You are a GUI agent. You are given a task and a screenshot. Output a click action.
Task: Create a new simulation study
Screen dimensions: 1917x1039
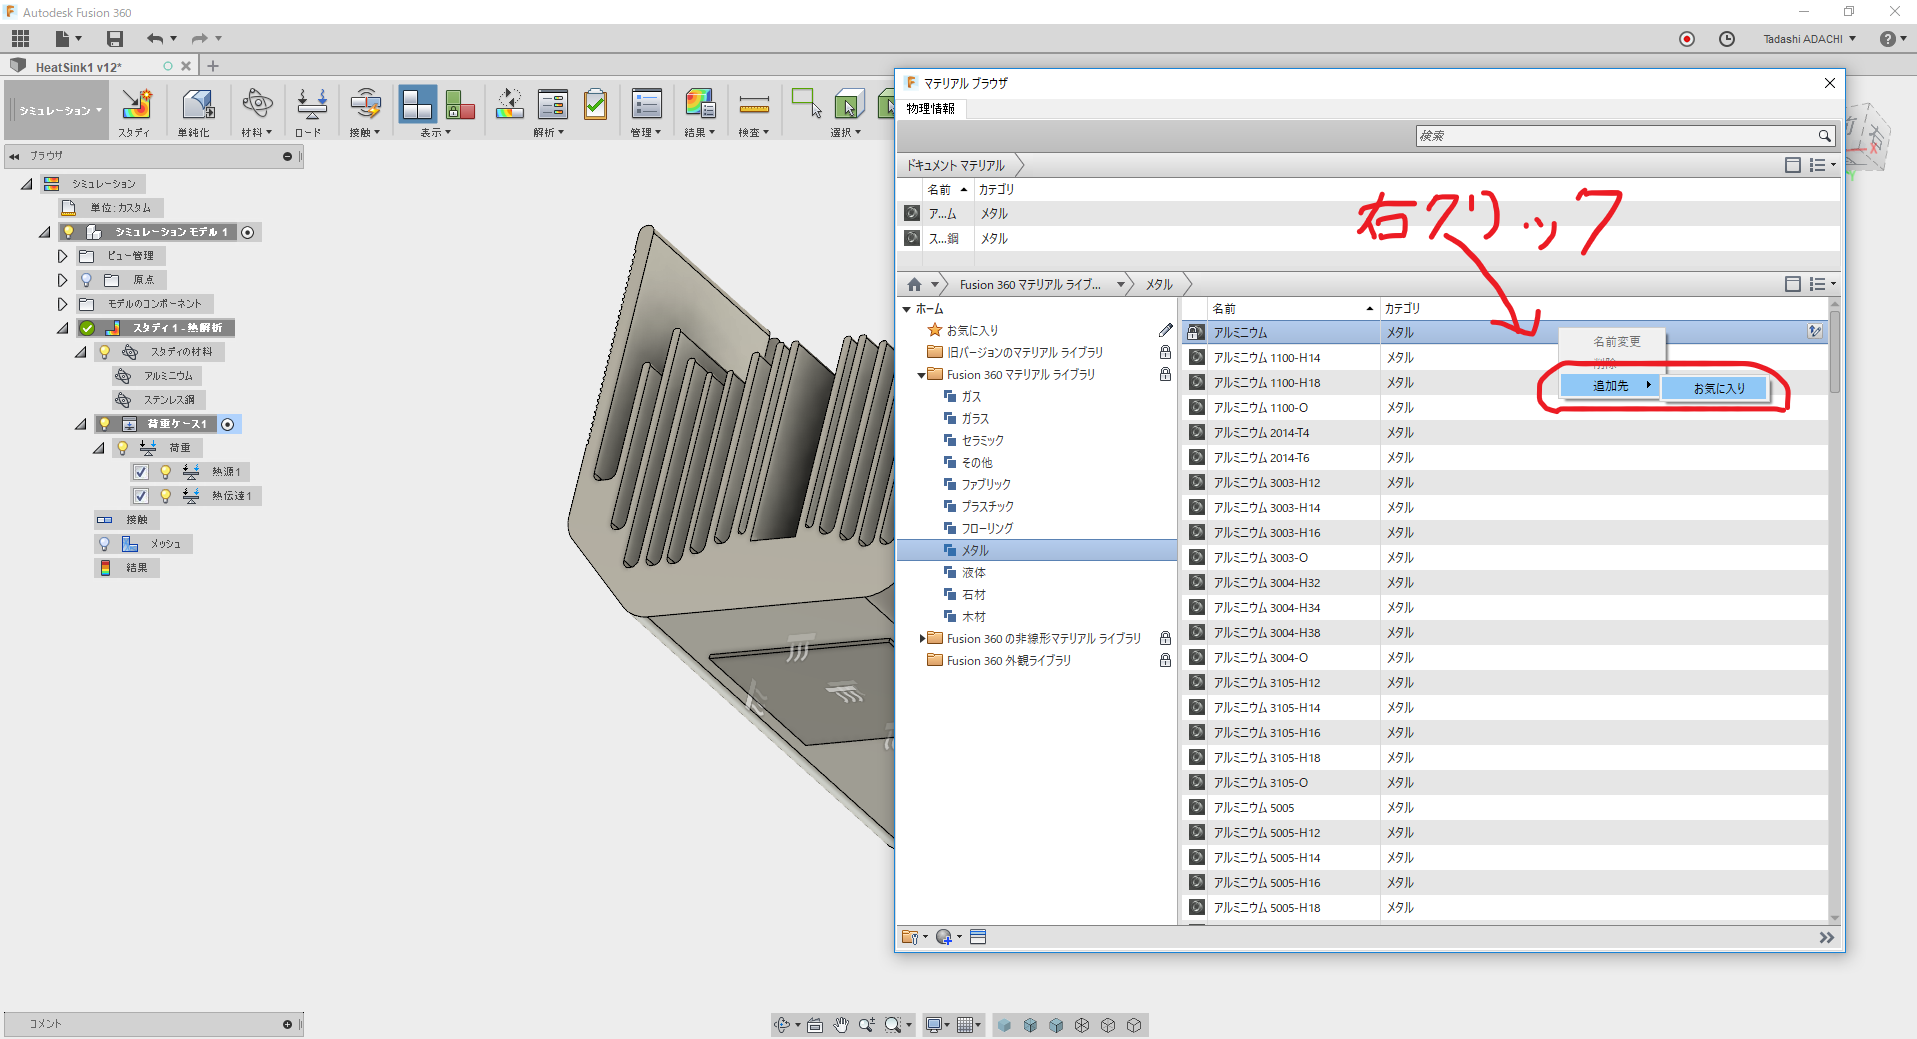(x=136, y=104)
